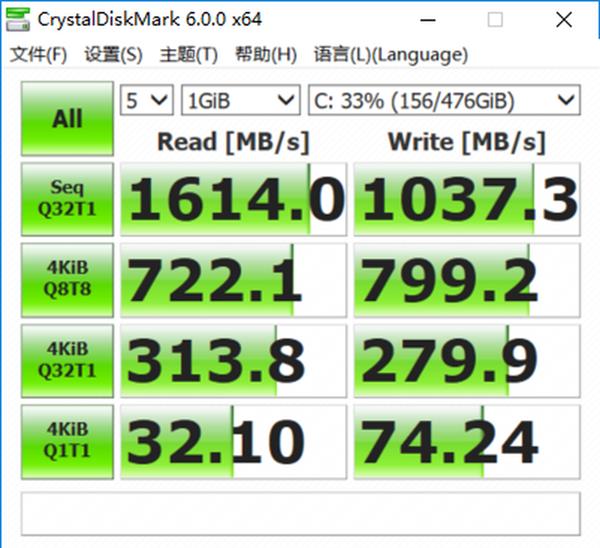Run the Seq Q32T1 test
The width and height of the screenshot is (600, 548).
(x=67, y=199)
